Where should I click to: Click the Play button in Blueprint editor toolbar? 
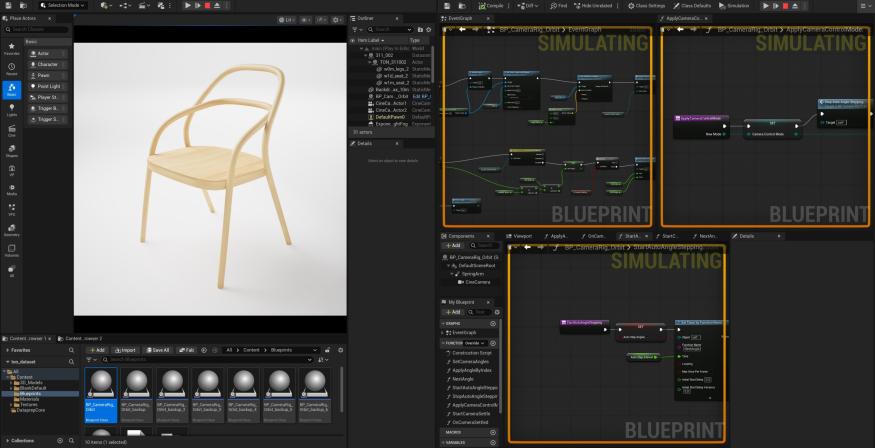pos(766,6)
